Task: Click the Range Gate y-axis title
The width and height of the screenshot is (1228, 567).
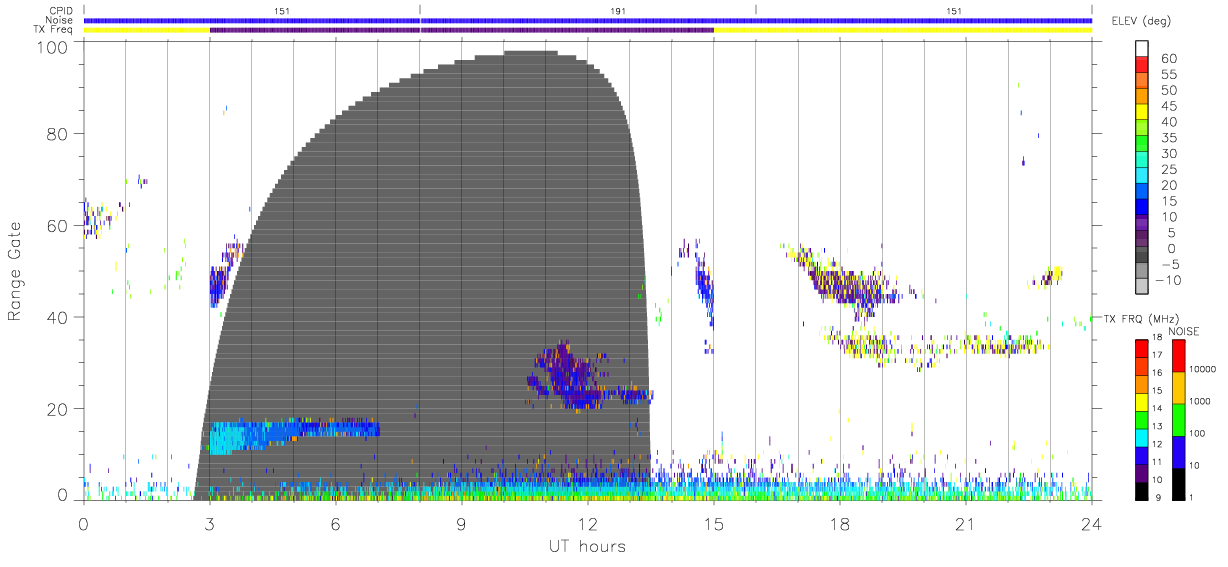Action: [x=16, y=272]
